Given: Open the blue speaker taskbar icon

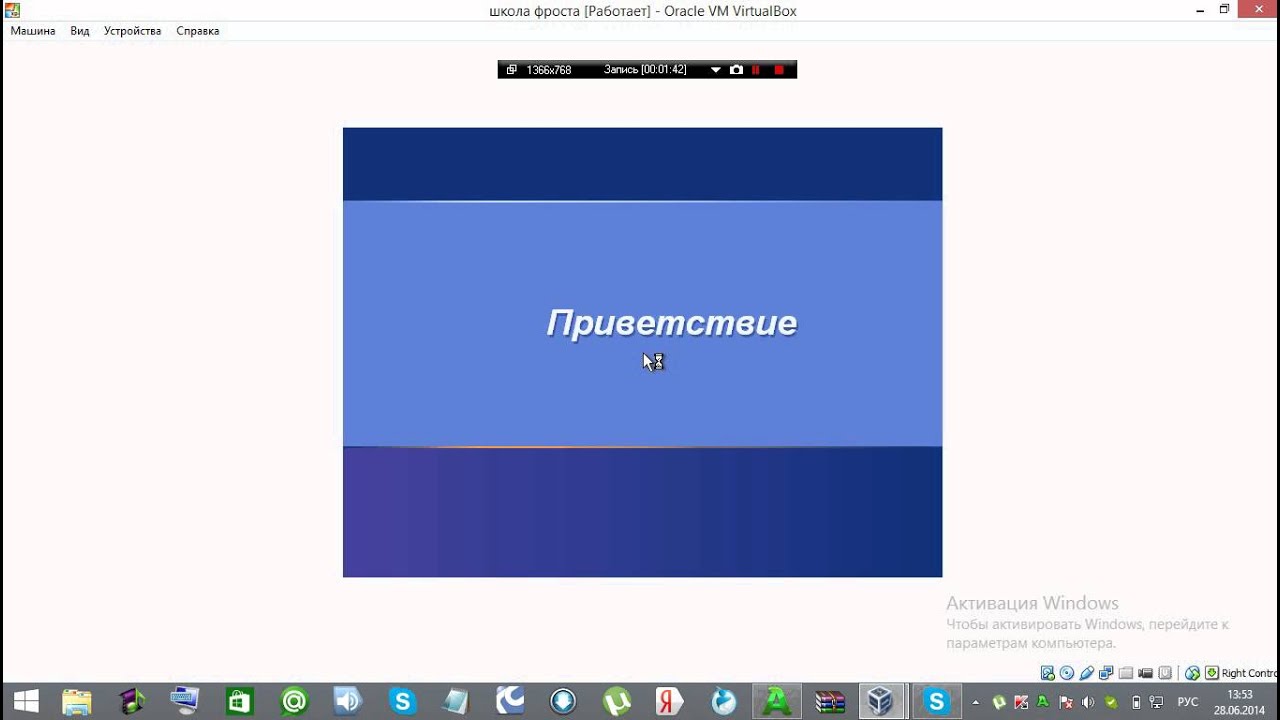Looking at the screenshot, I should coord(348,701).
